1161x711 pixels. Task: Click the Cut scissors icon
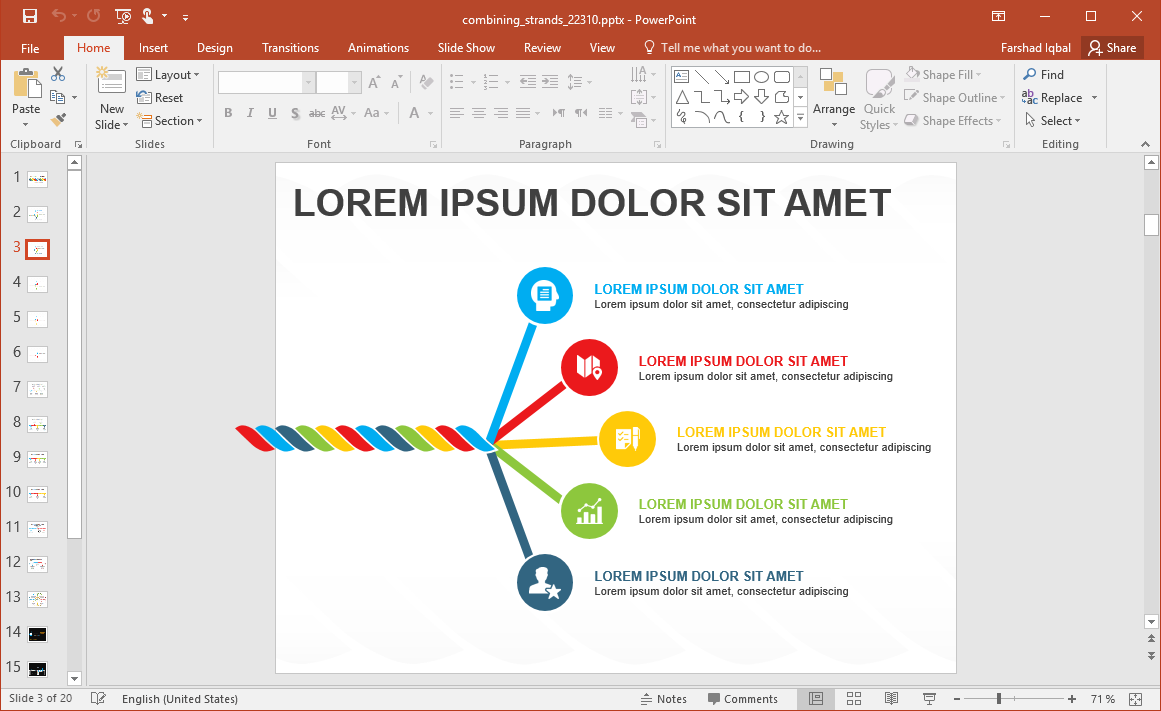[x=58, y=74]
